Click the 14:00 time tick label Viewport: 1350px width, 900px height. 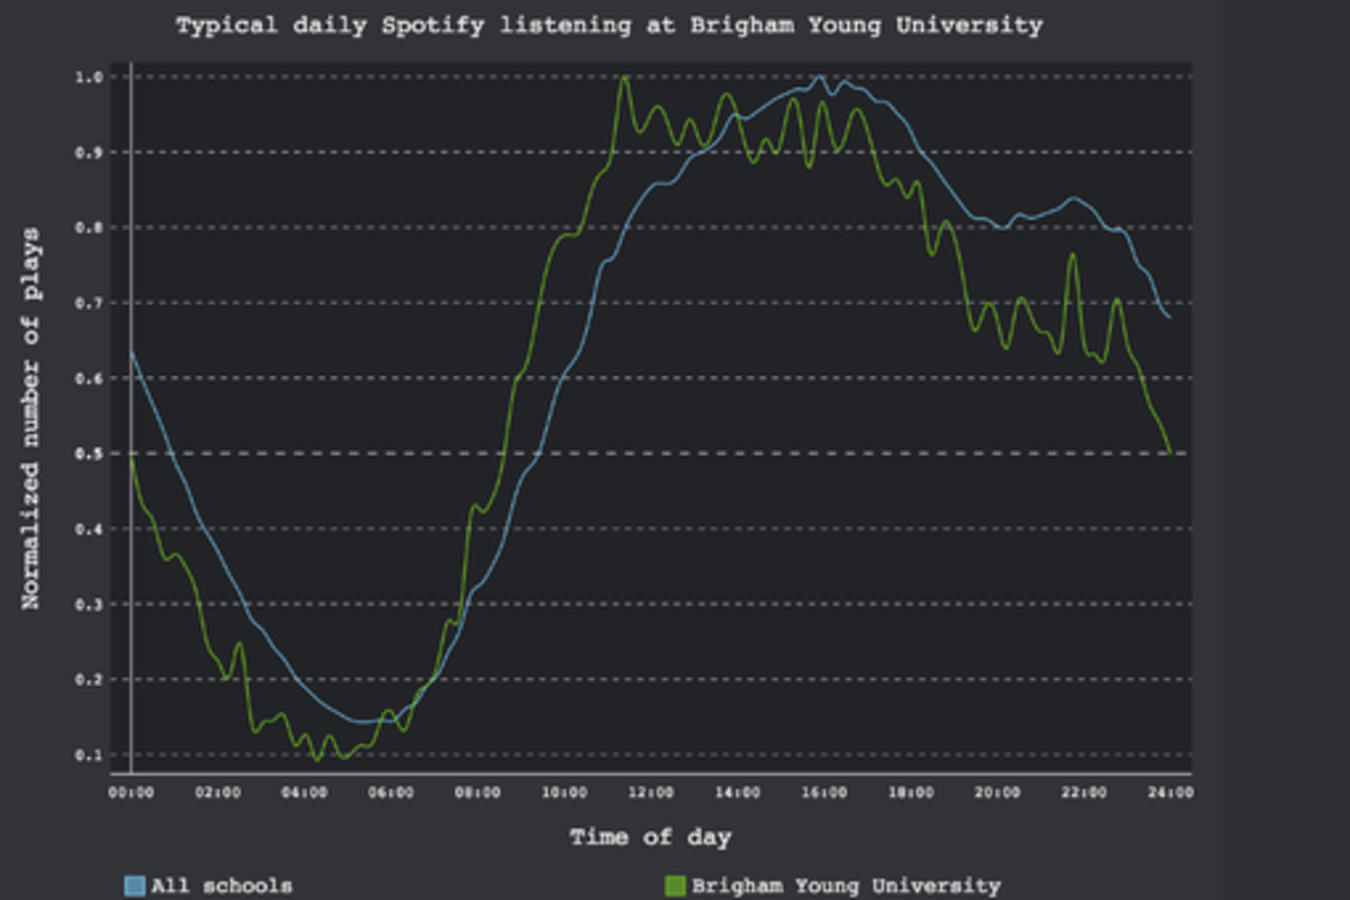tap(737, 793)
